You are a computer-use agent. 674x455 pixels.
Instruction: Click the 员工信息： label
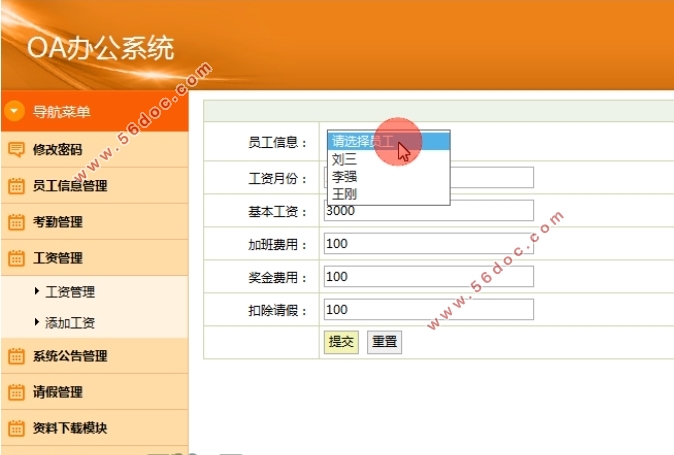[x=277, y=142]
